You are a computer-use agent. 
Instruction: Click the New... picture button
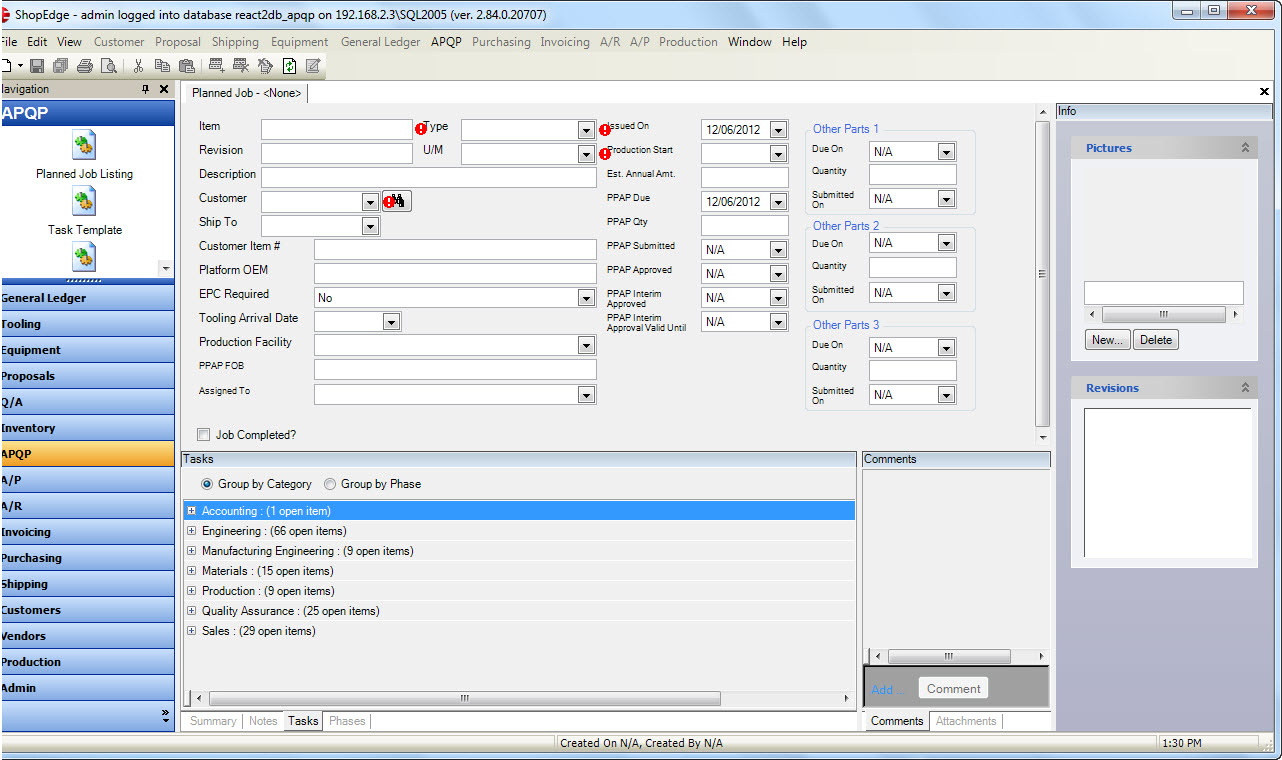click(x=1107, y=340)
